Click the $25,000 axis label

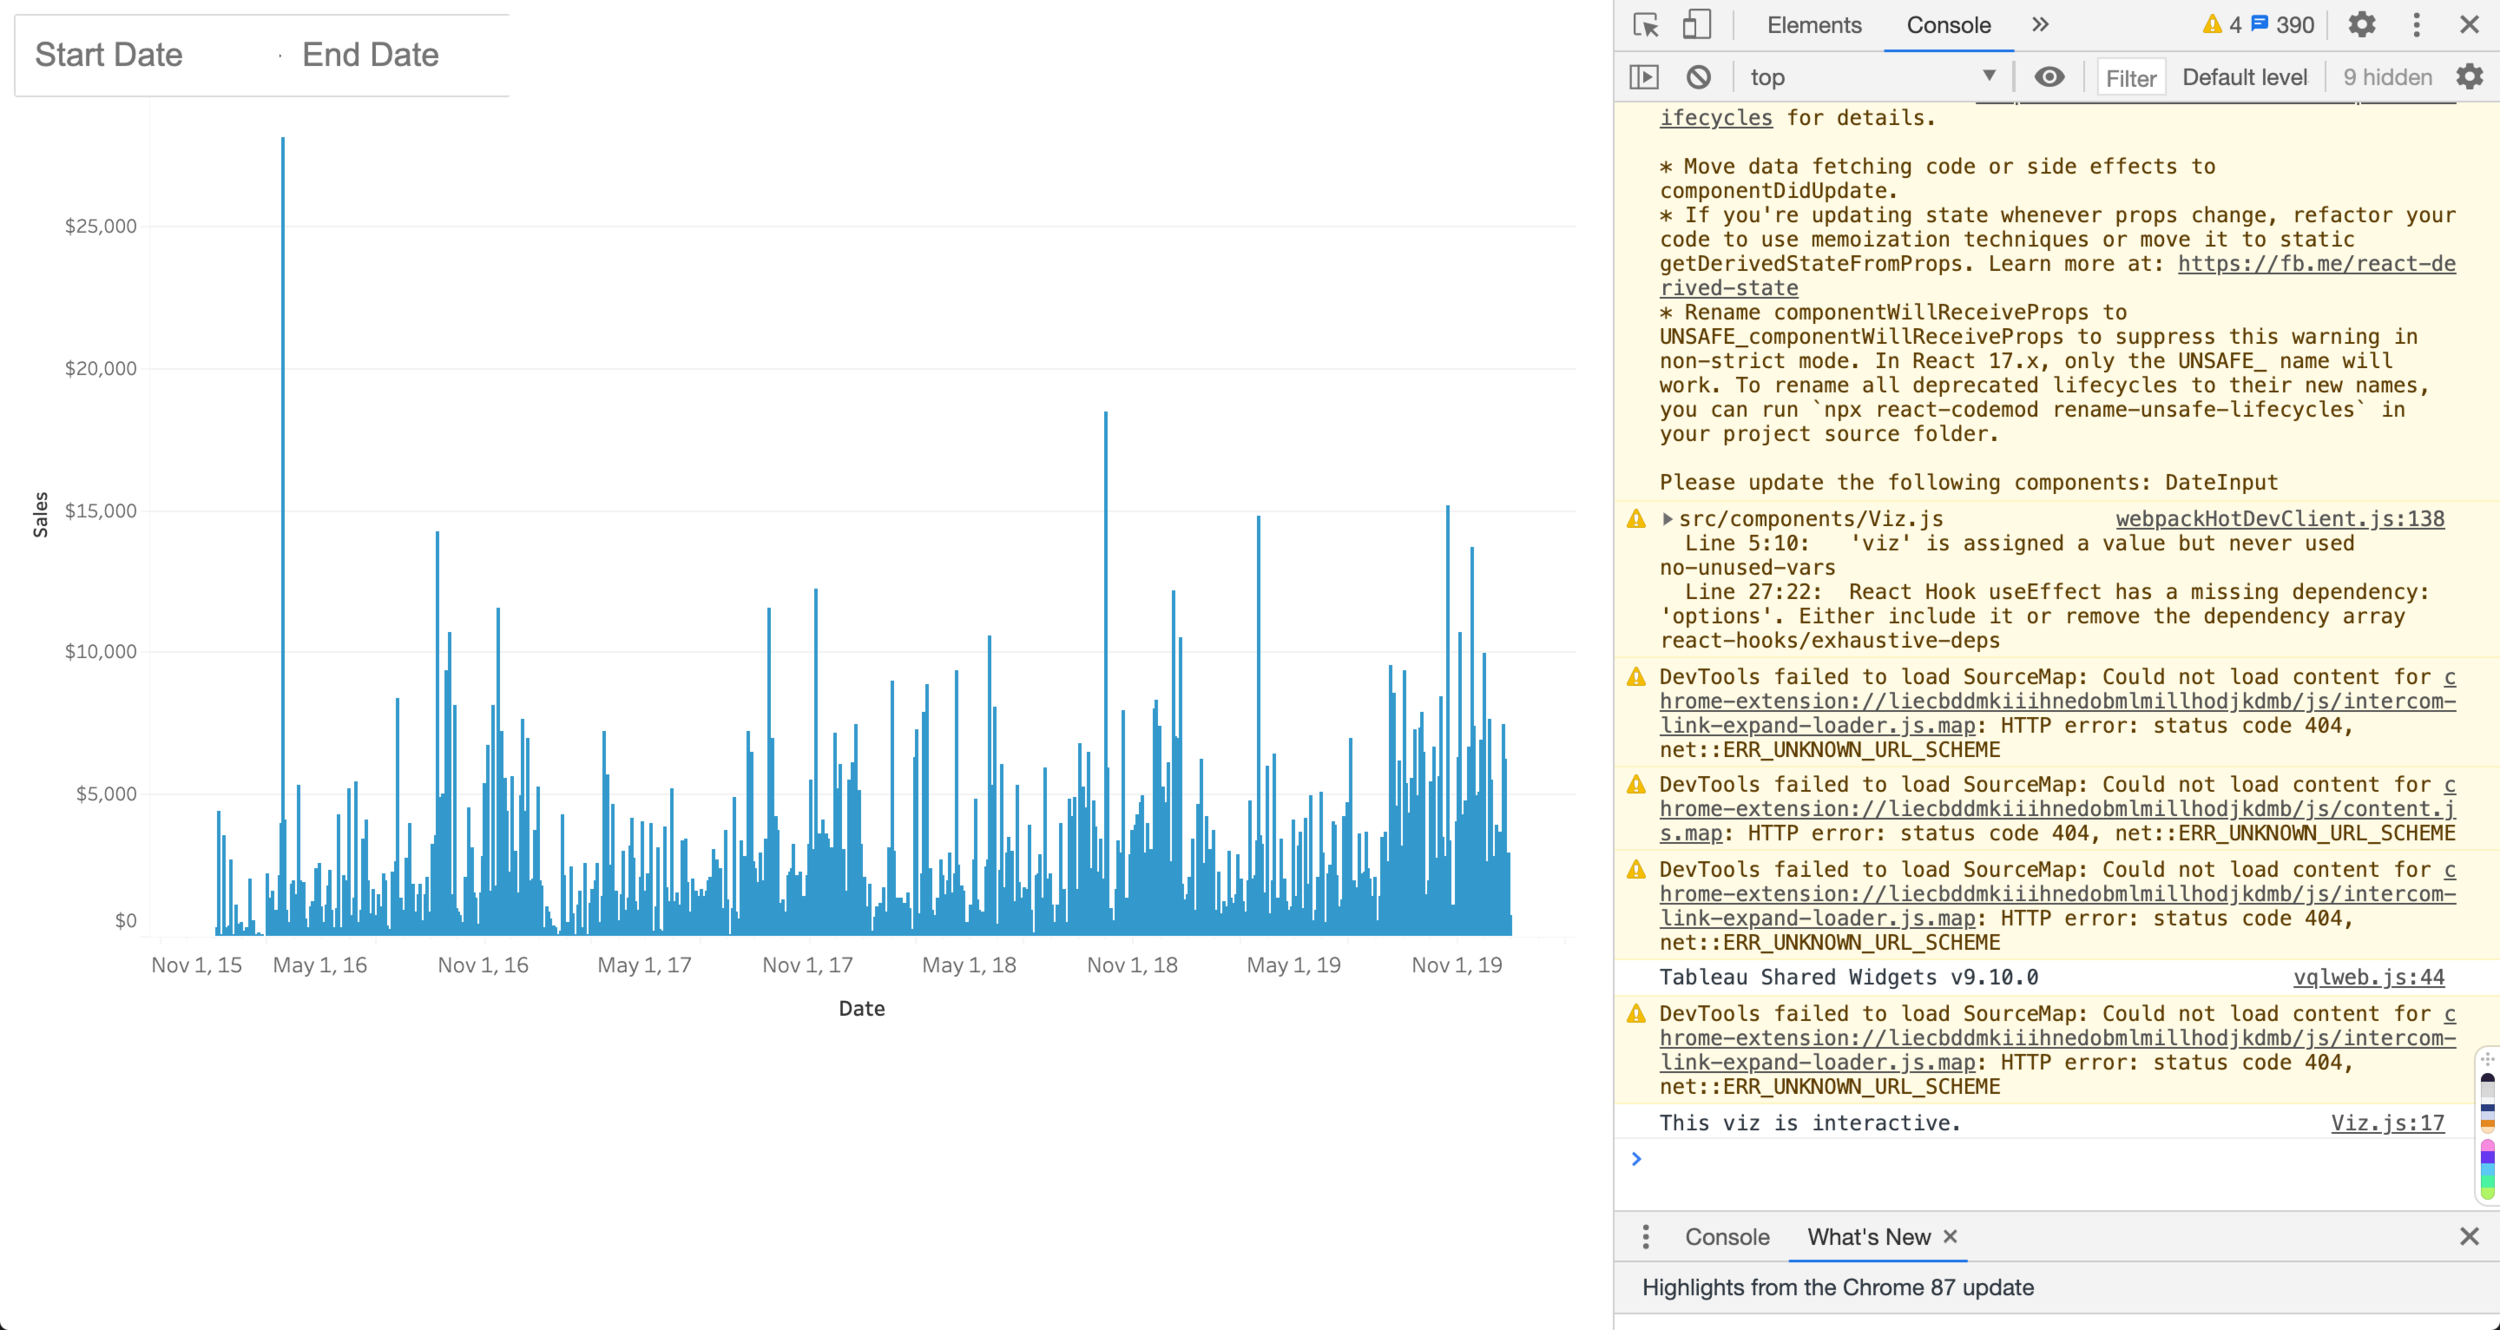pyautogui.click(x=101, y=226)
